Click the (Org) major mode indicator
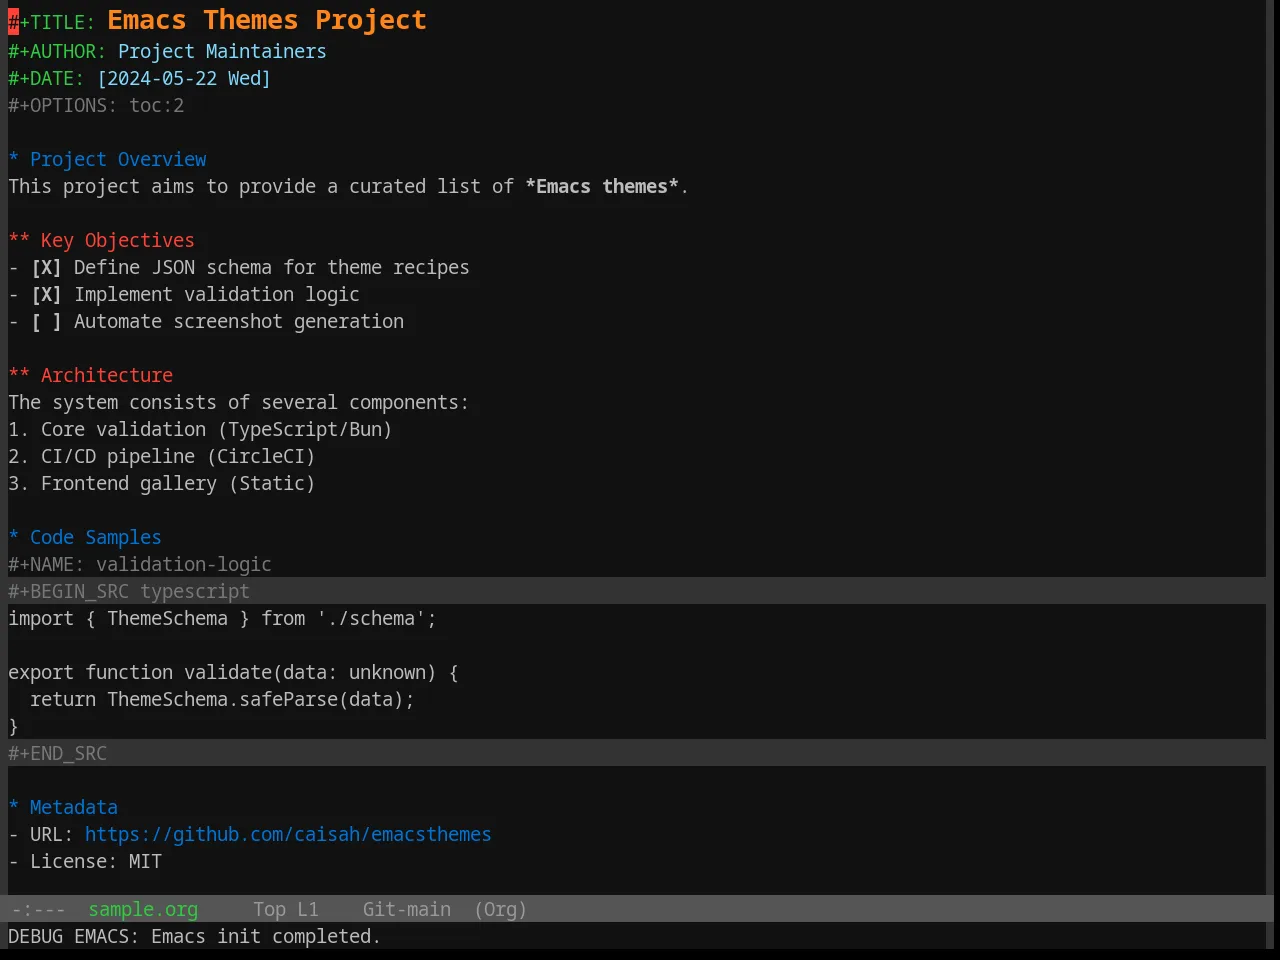This screenshot has width=1280, height=960. pos(500,910)
